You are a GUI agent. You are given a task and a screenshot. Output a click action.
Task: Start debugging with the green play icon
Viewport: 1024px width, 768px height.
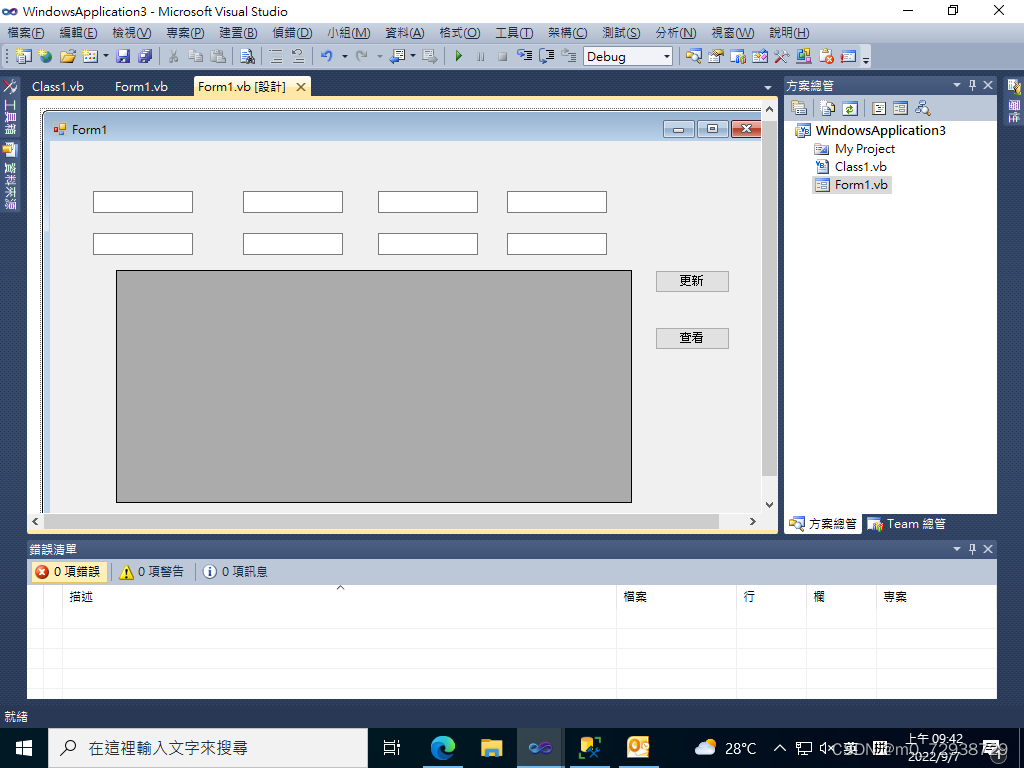click(458, 56)
